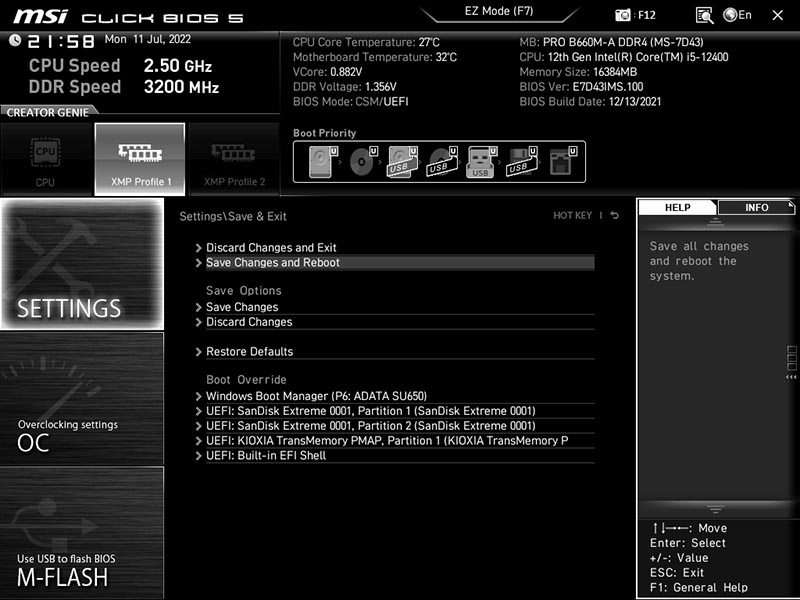This screenshot has height=600, width=800.
Task: Close the BIOS with the X icon
Action: [x=778, y=15]
